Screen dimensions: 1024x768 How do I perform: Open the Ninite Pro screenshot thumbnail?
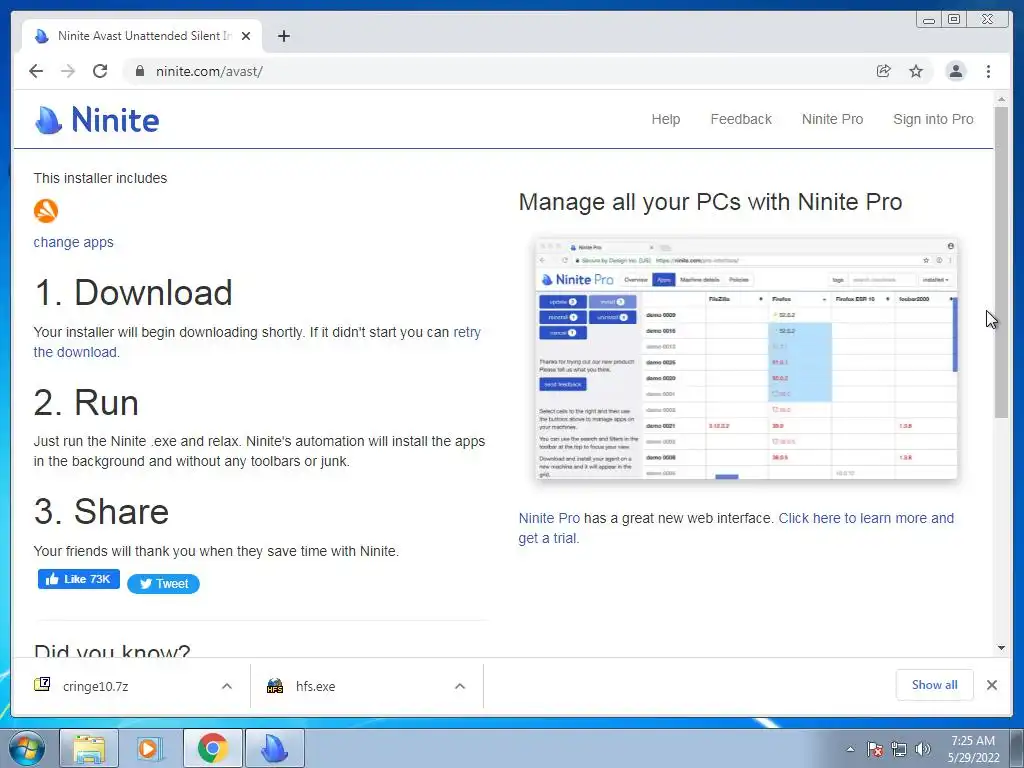746,359
